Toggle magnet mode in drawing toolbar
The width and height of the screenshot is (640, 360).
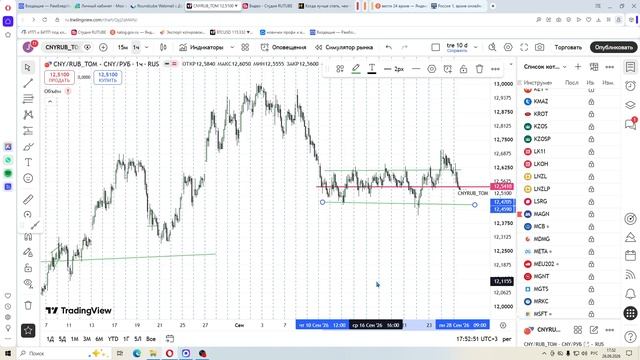tap(28, 236)
